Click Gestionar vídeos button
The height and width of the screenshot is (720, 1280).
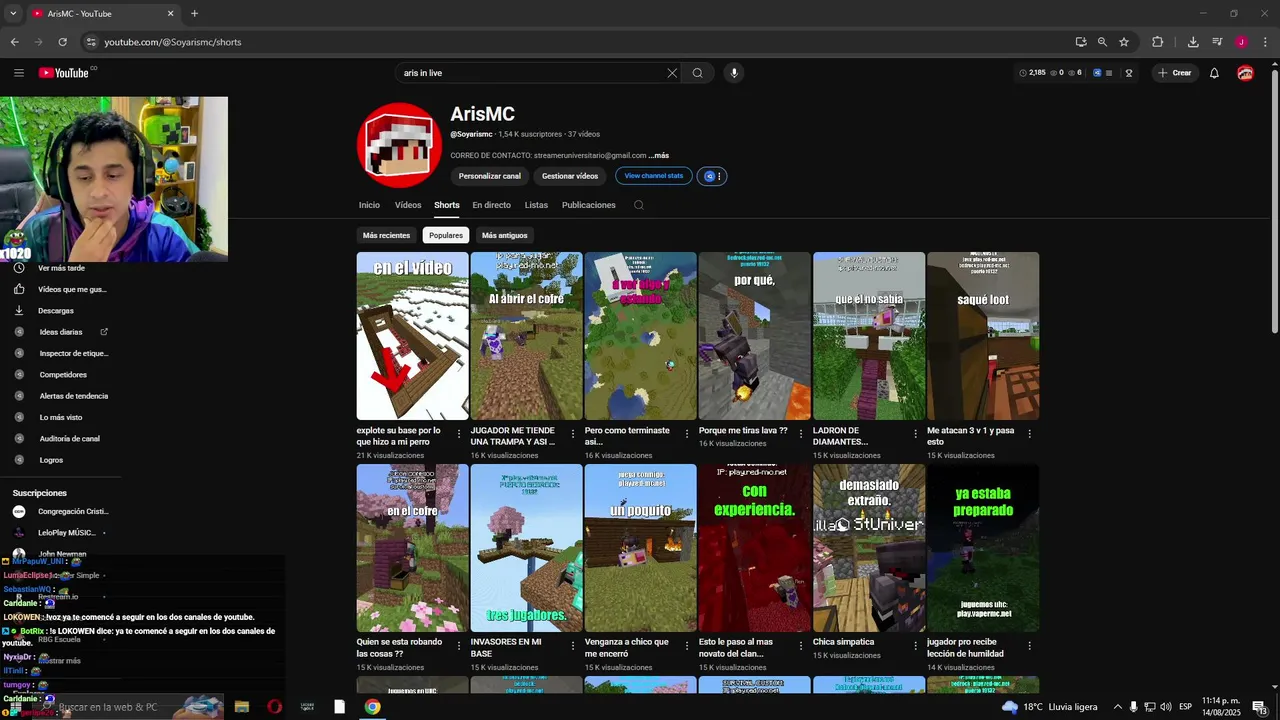coord(570,176)
